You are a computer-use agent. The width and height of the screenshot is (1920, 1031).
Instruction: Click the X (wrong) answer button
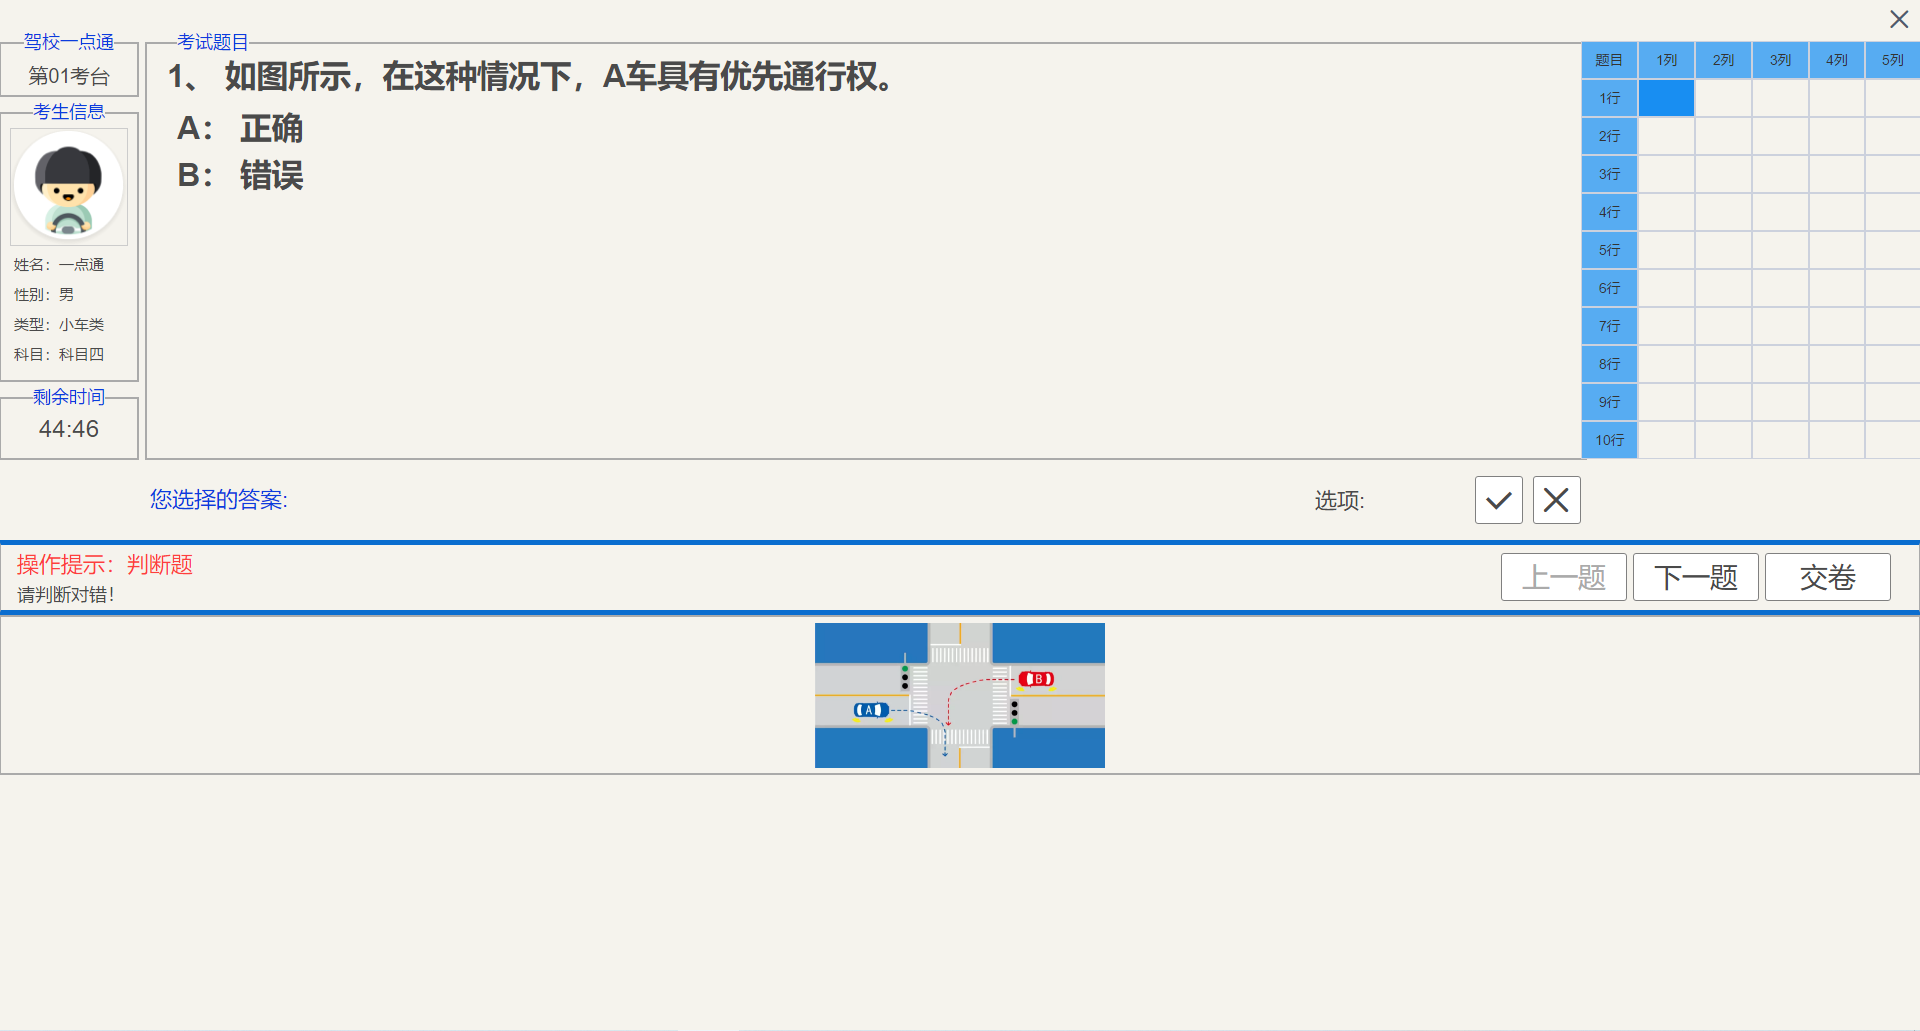tap(1556, 500)
